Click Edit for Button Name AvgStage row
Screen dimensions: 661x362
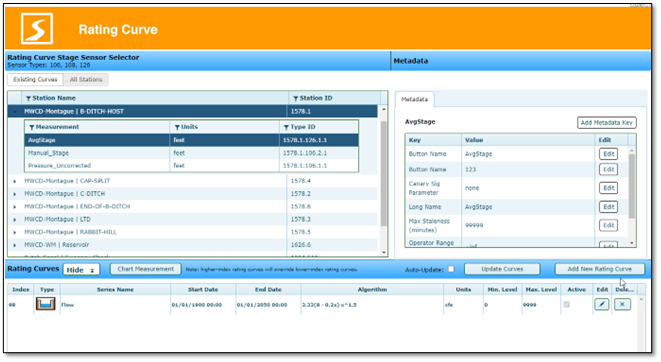click(608, 154)
